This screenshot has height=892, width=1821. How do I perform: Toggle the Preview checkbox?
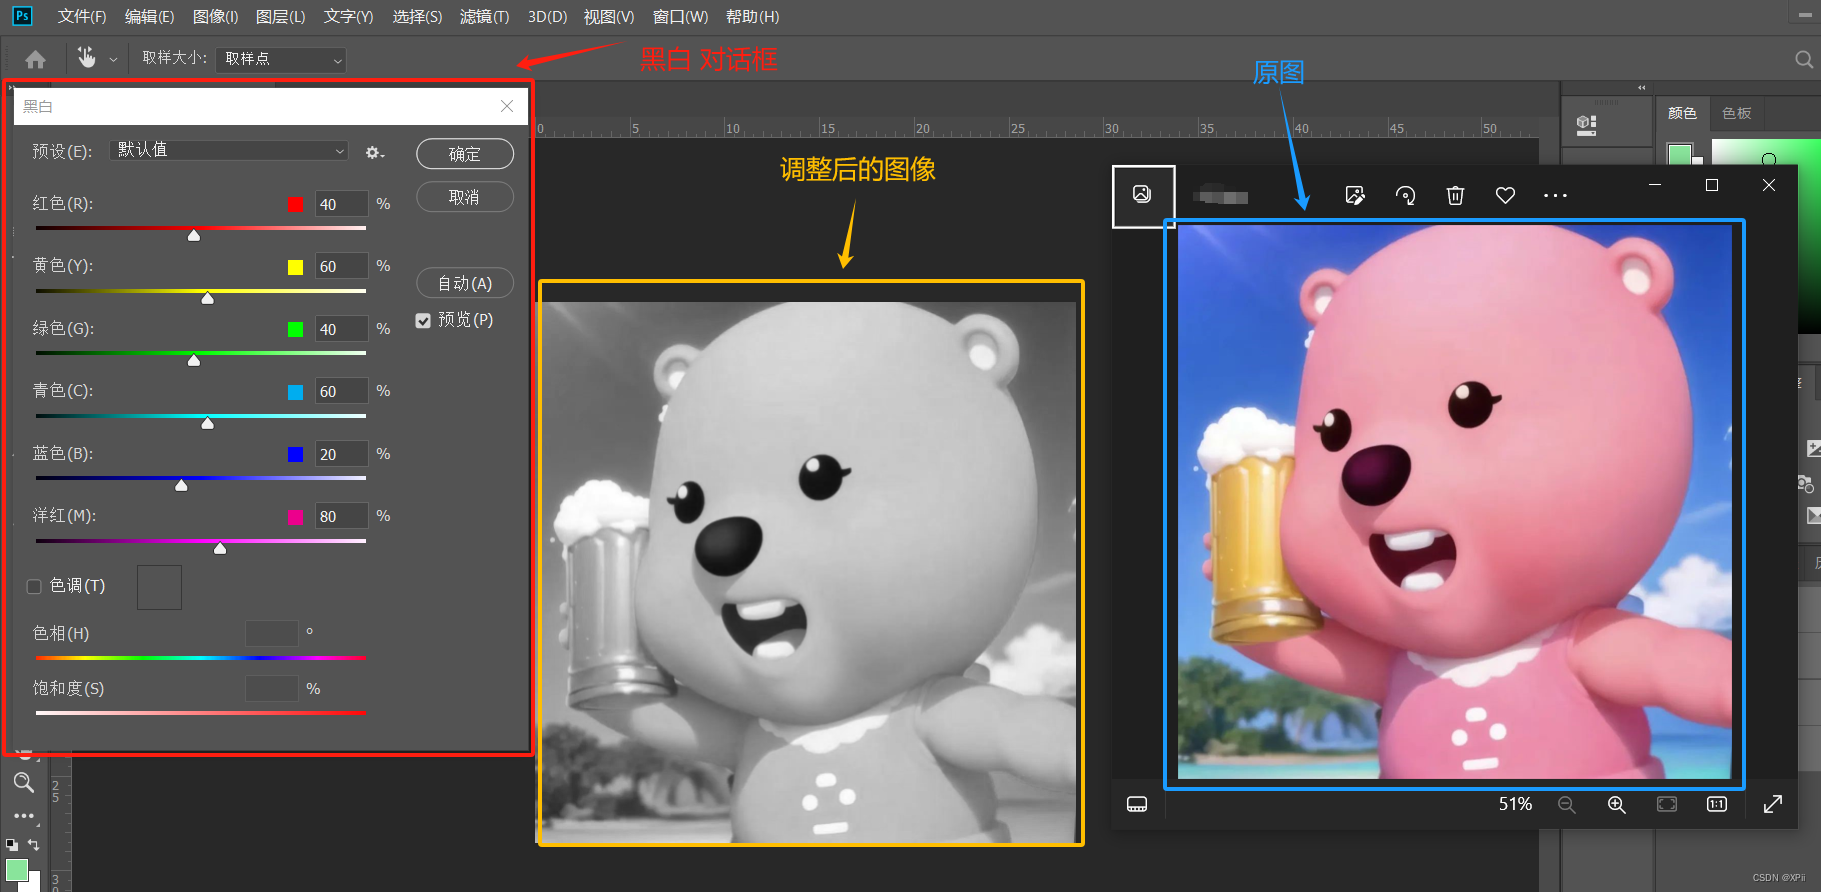pyautogui.click(x=423, y=320)
